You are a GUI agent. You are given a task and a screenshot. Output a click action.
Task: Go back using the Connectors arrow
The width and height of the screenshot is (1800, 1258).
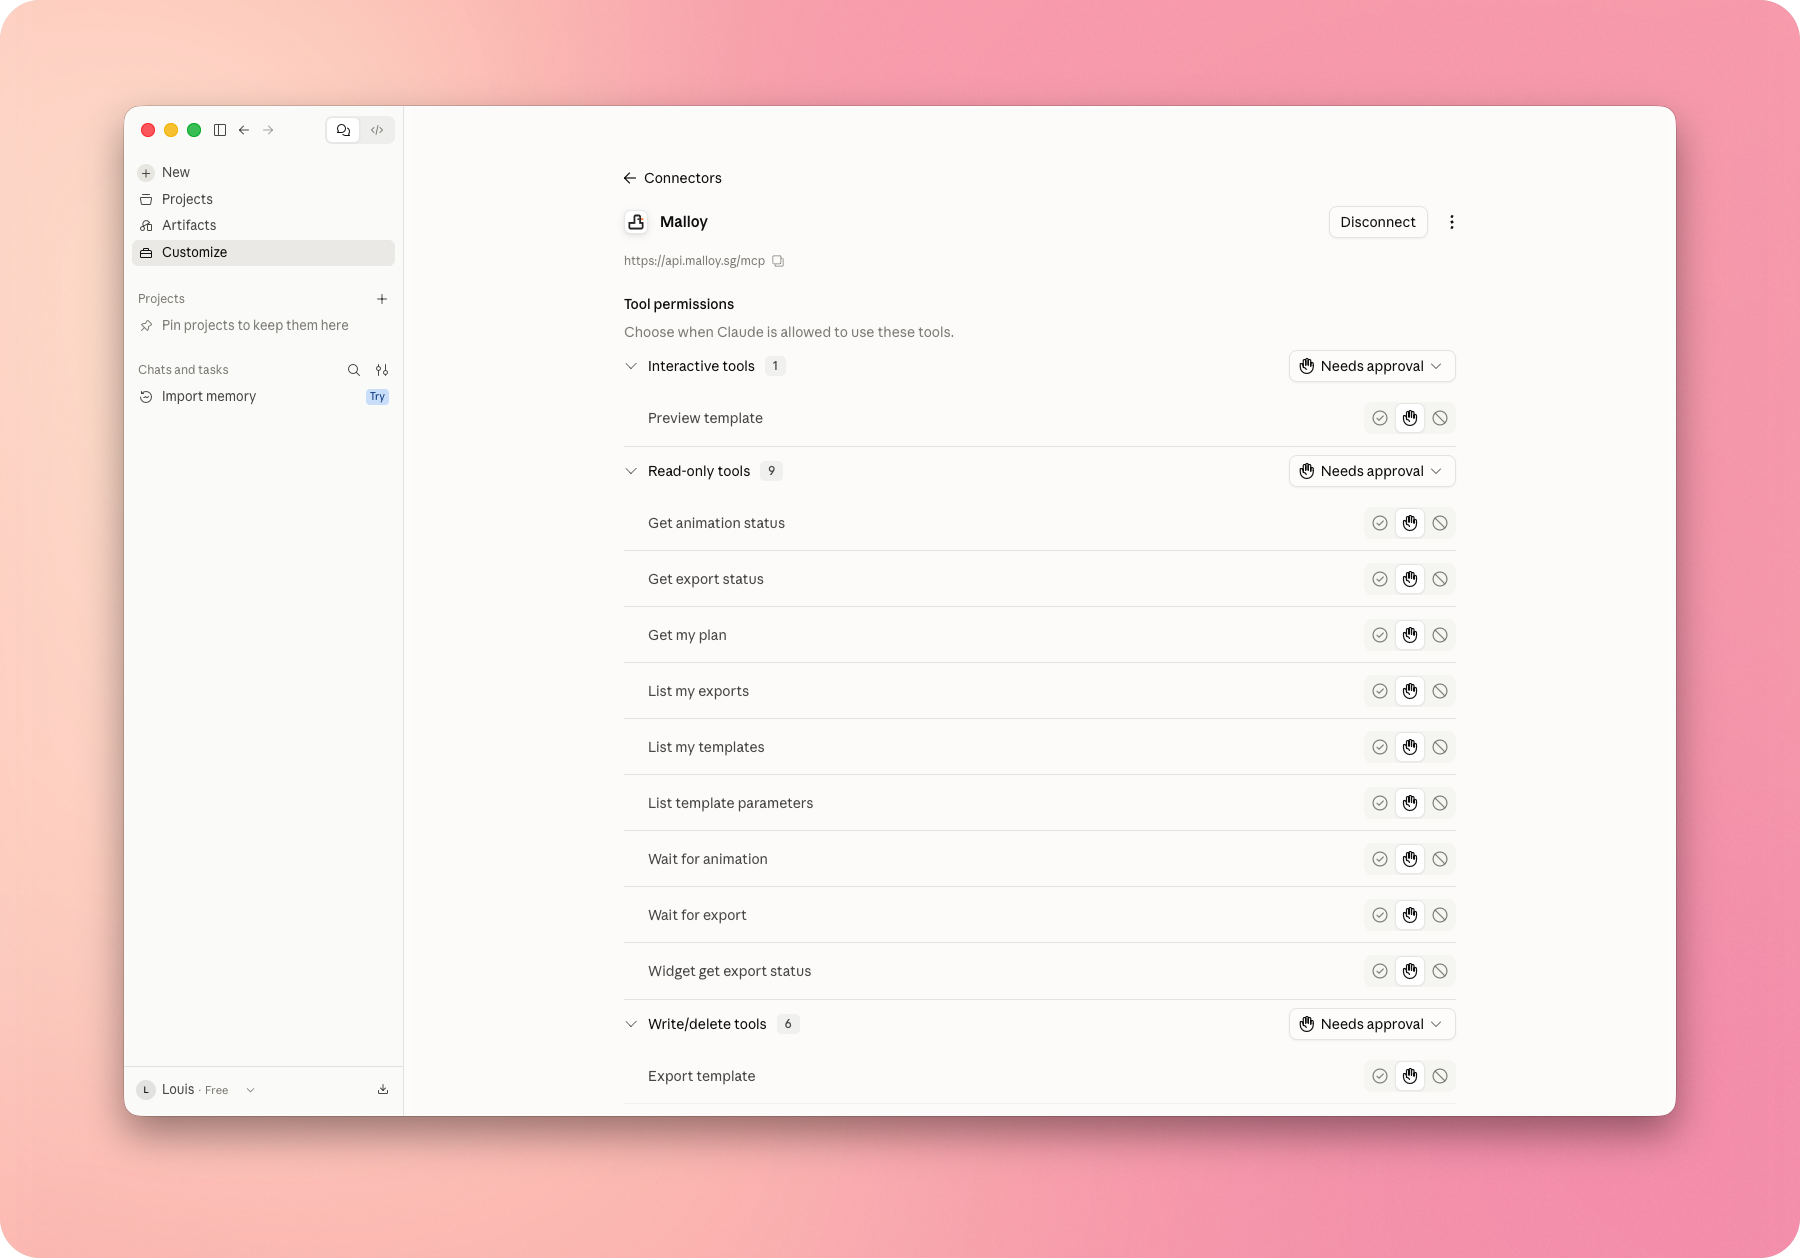(x=630, y=178)
